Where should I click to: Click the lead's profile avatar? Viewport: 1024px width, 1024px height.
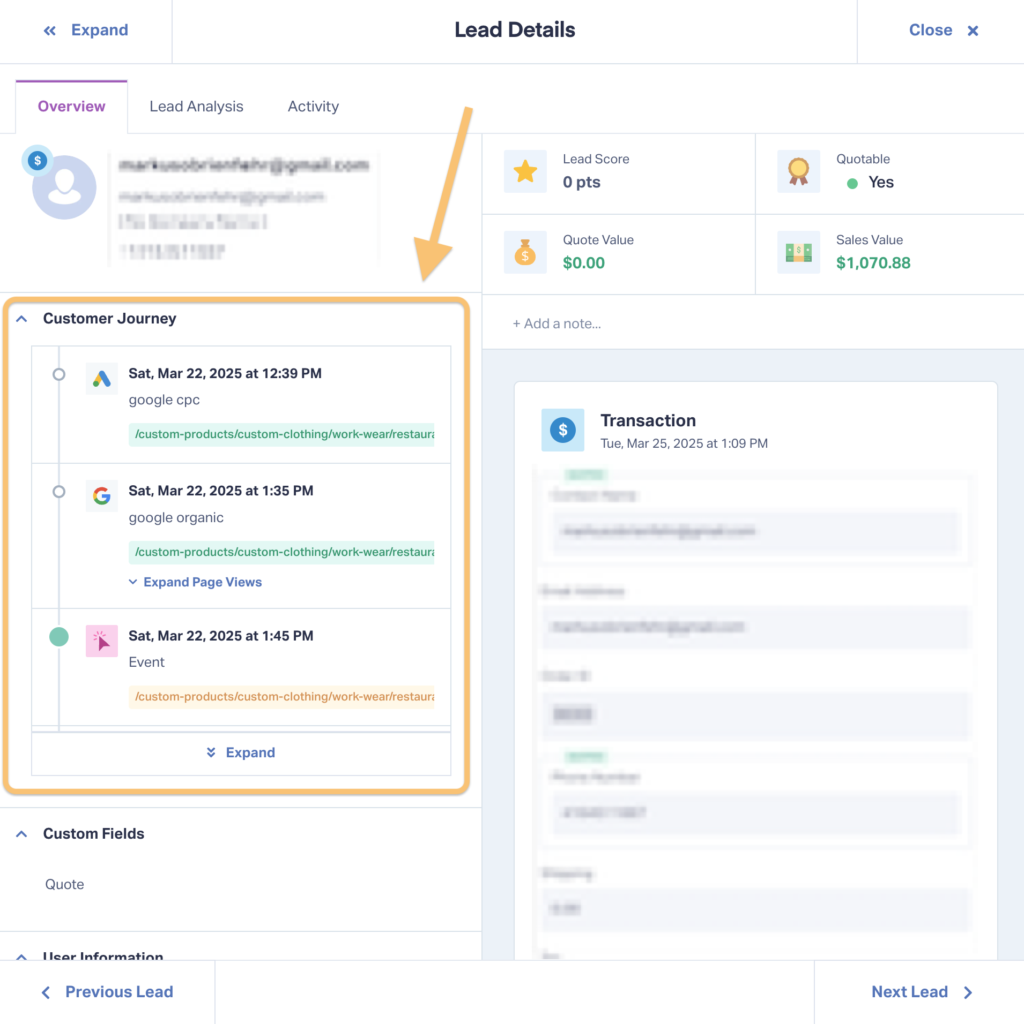coord(64,187)
